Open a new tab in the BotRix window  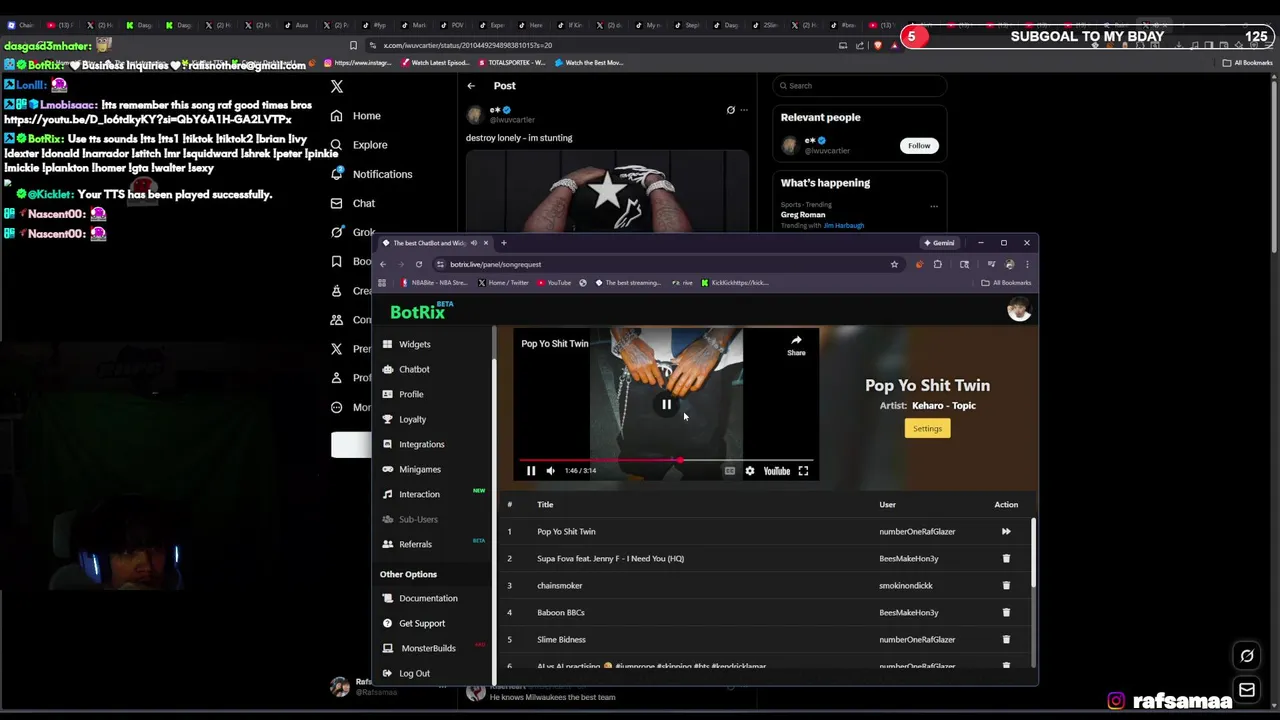[x=503, y=243]
